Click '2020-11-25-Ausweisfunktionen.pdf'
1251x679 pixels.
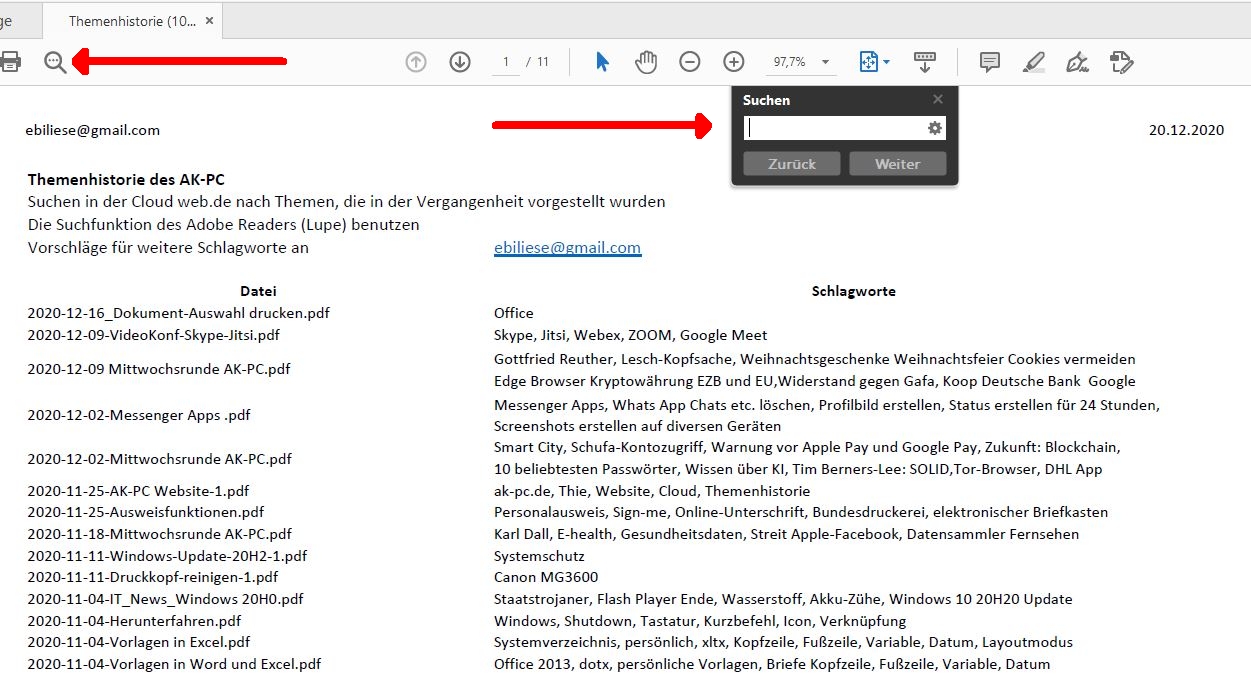146,512
